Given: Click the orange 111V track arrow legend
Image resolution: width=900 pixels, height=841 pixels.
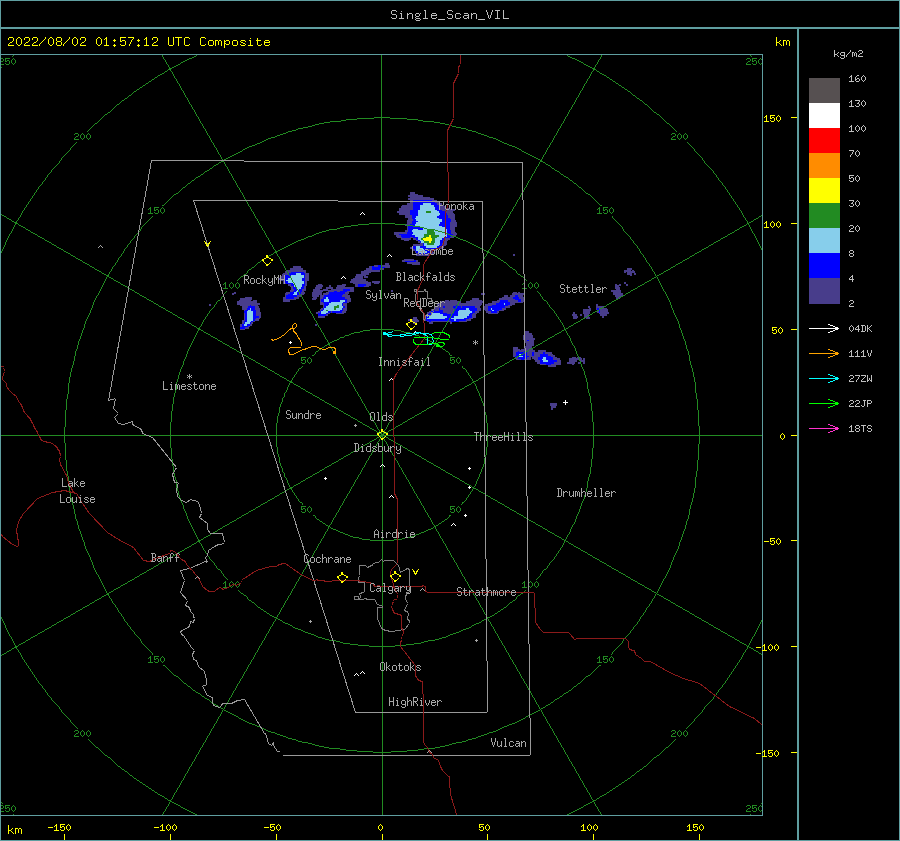Looking at the screenshot, I should click(824, 354).
